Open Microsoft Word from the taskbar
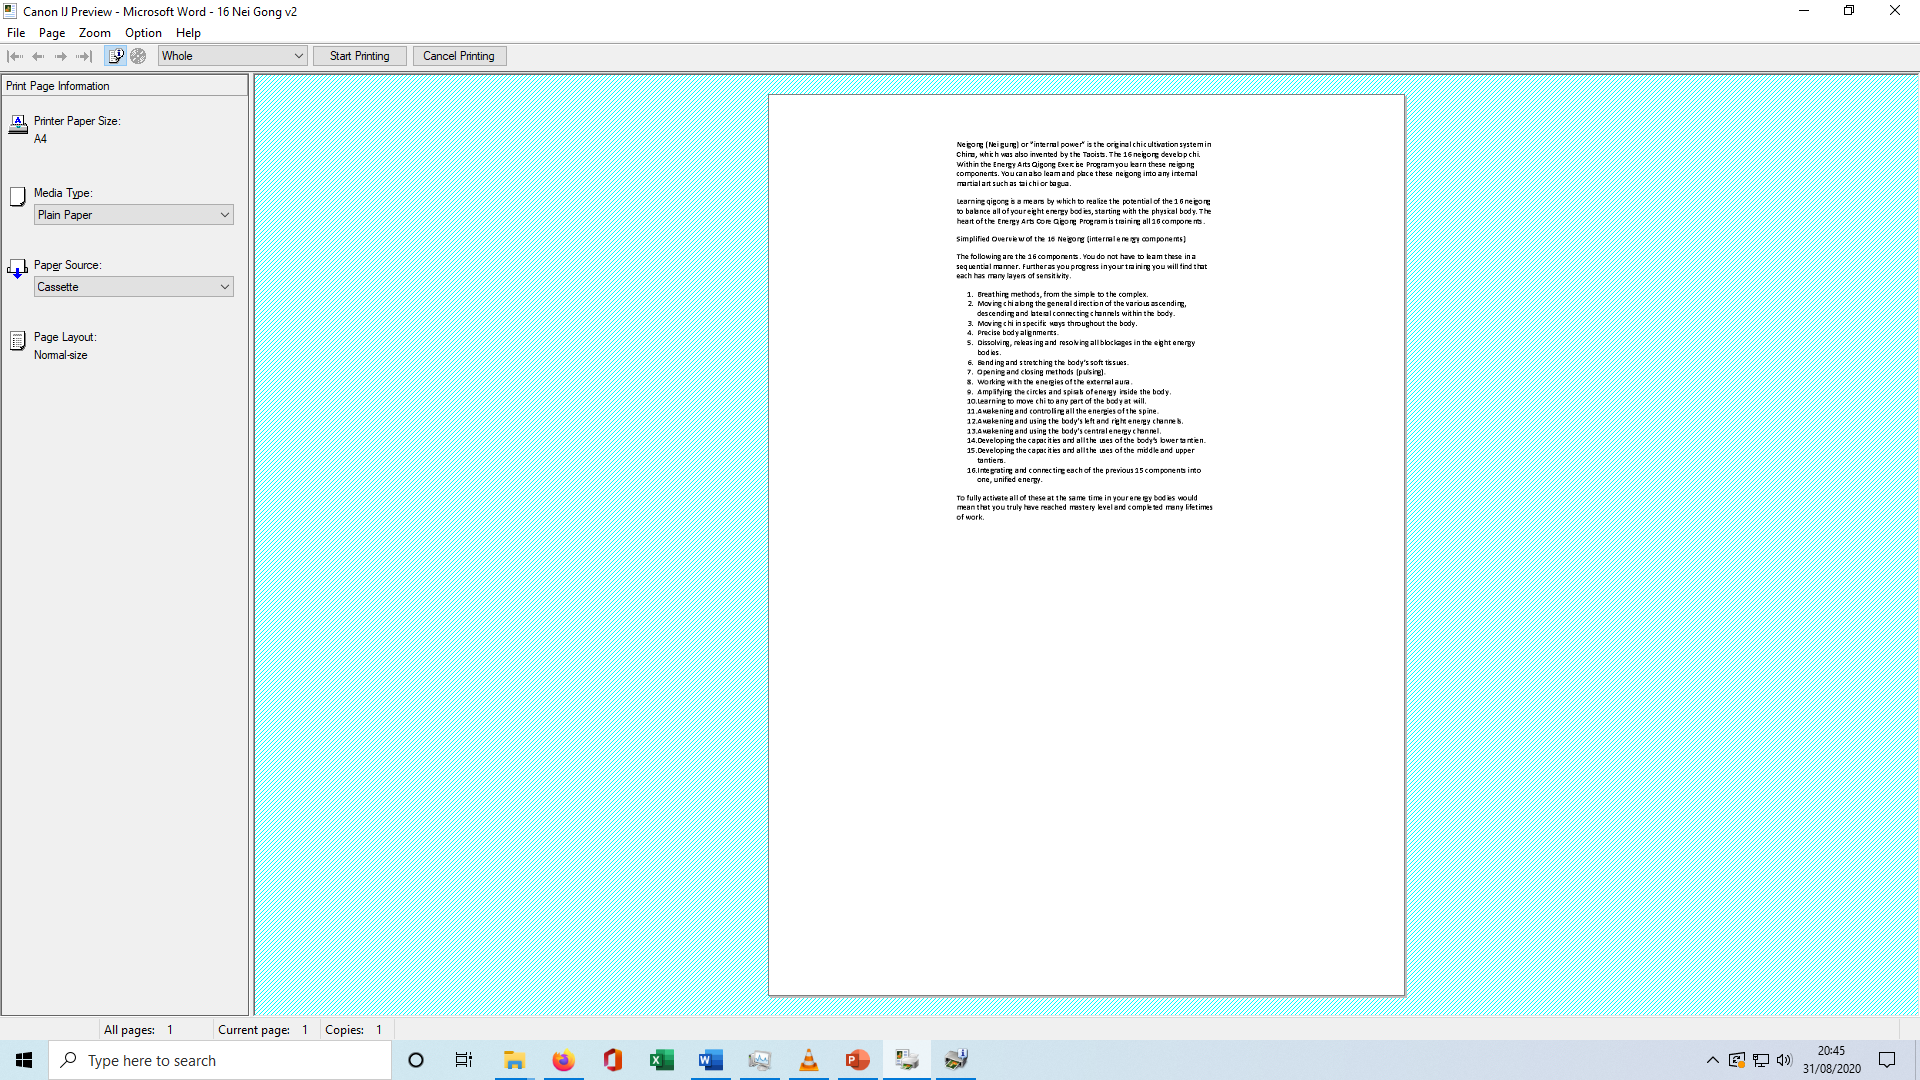 pyautogui.click(x=710, y=1060)
